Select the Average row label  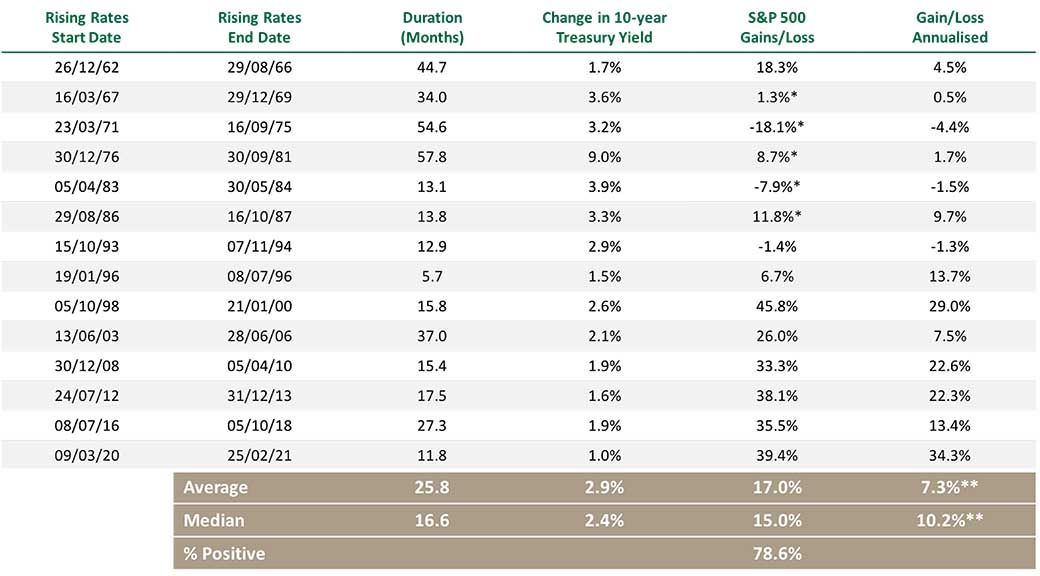(x=216, y=488)
